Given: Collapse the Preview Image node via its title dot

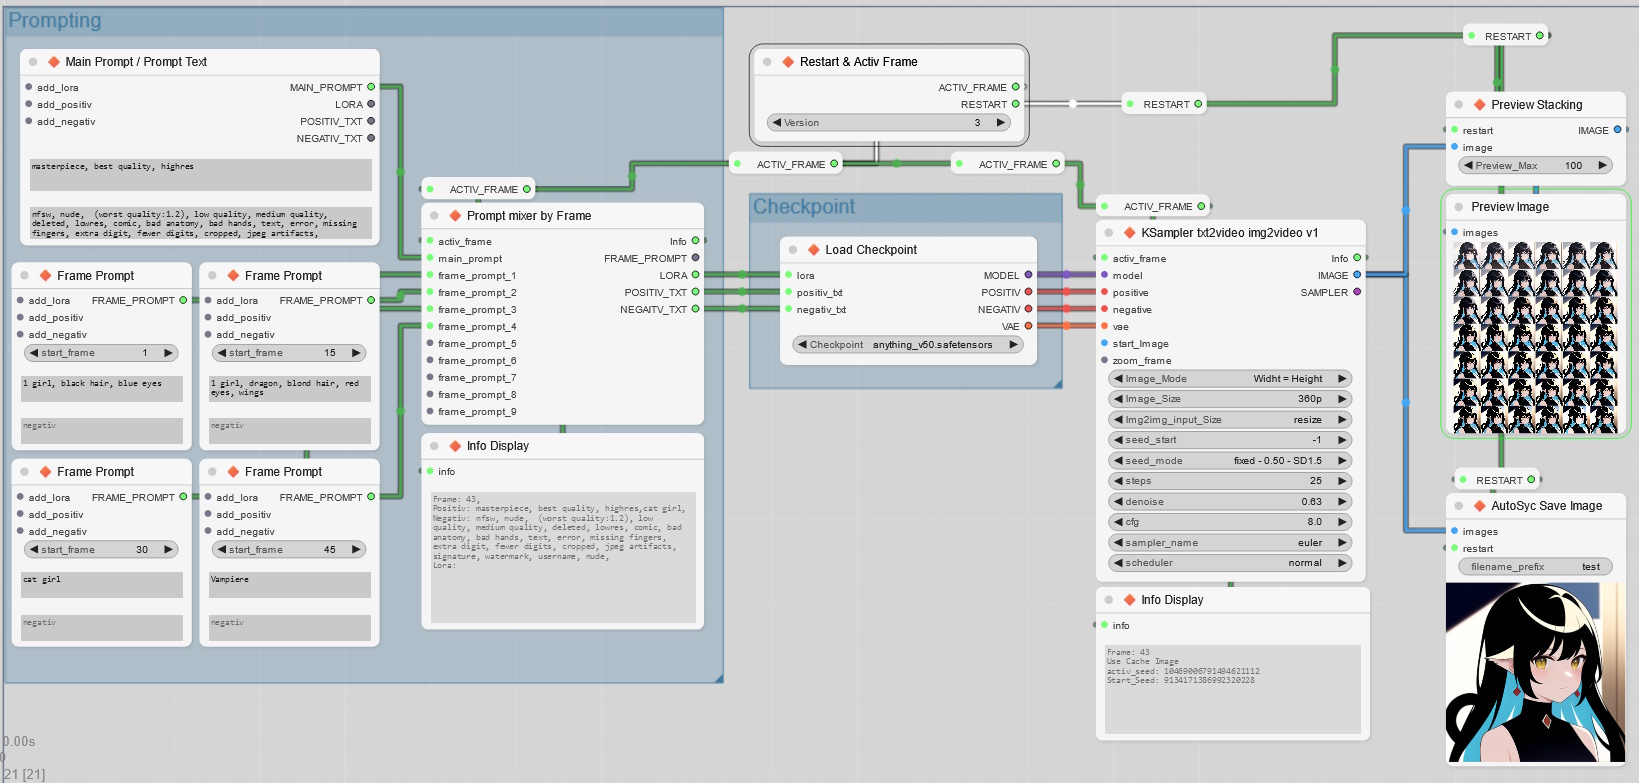Looking at the screenshot, I should click(x=1459, y=207).
